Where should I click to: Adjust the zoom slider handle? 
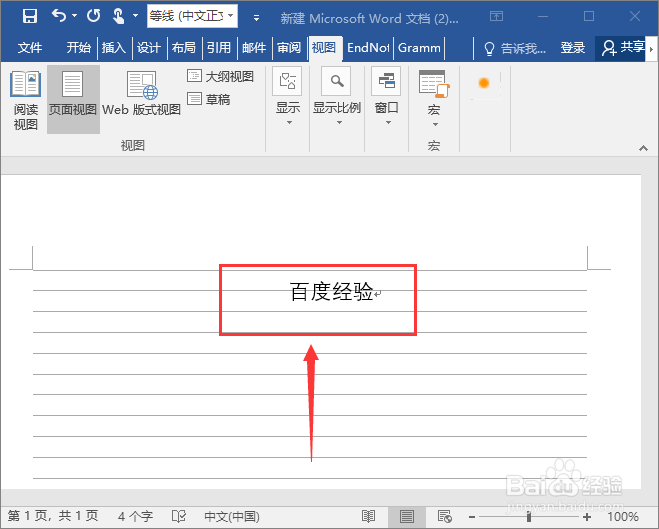529,516
